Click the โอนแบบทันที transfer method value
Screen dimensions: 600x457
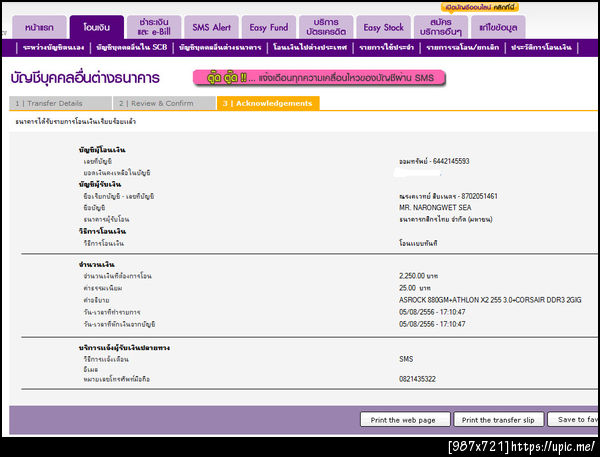[418, 243]
